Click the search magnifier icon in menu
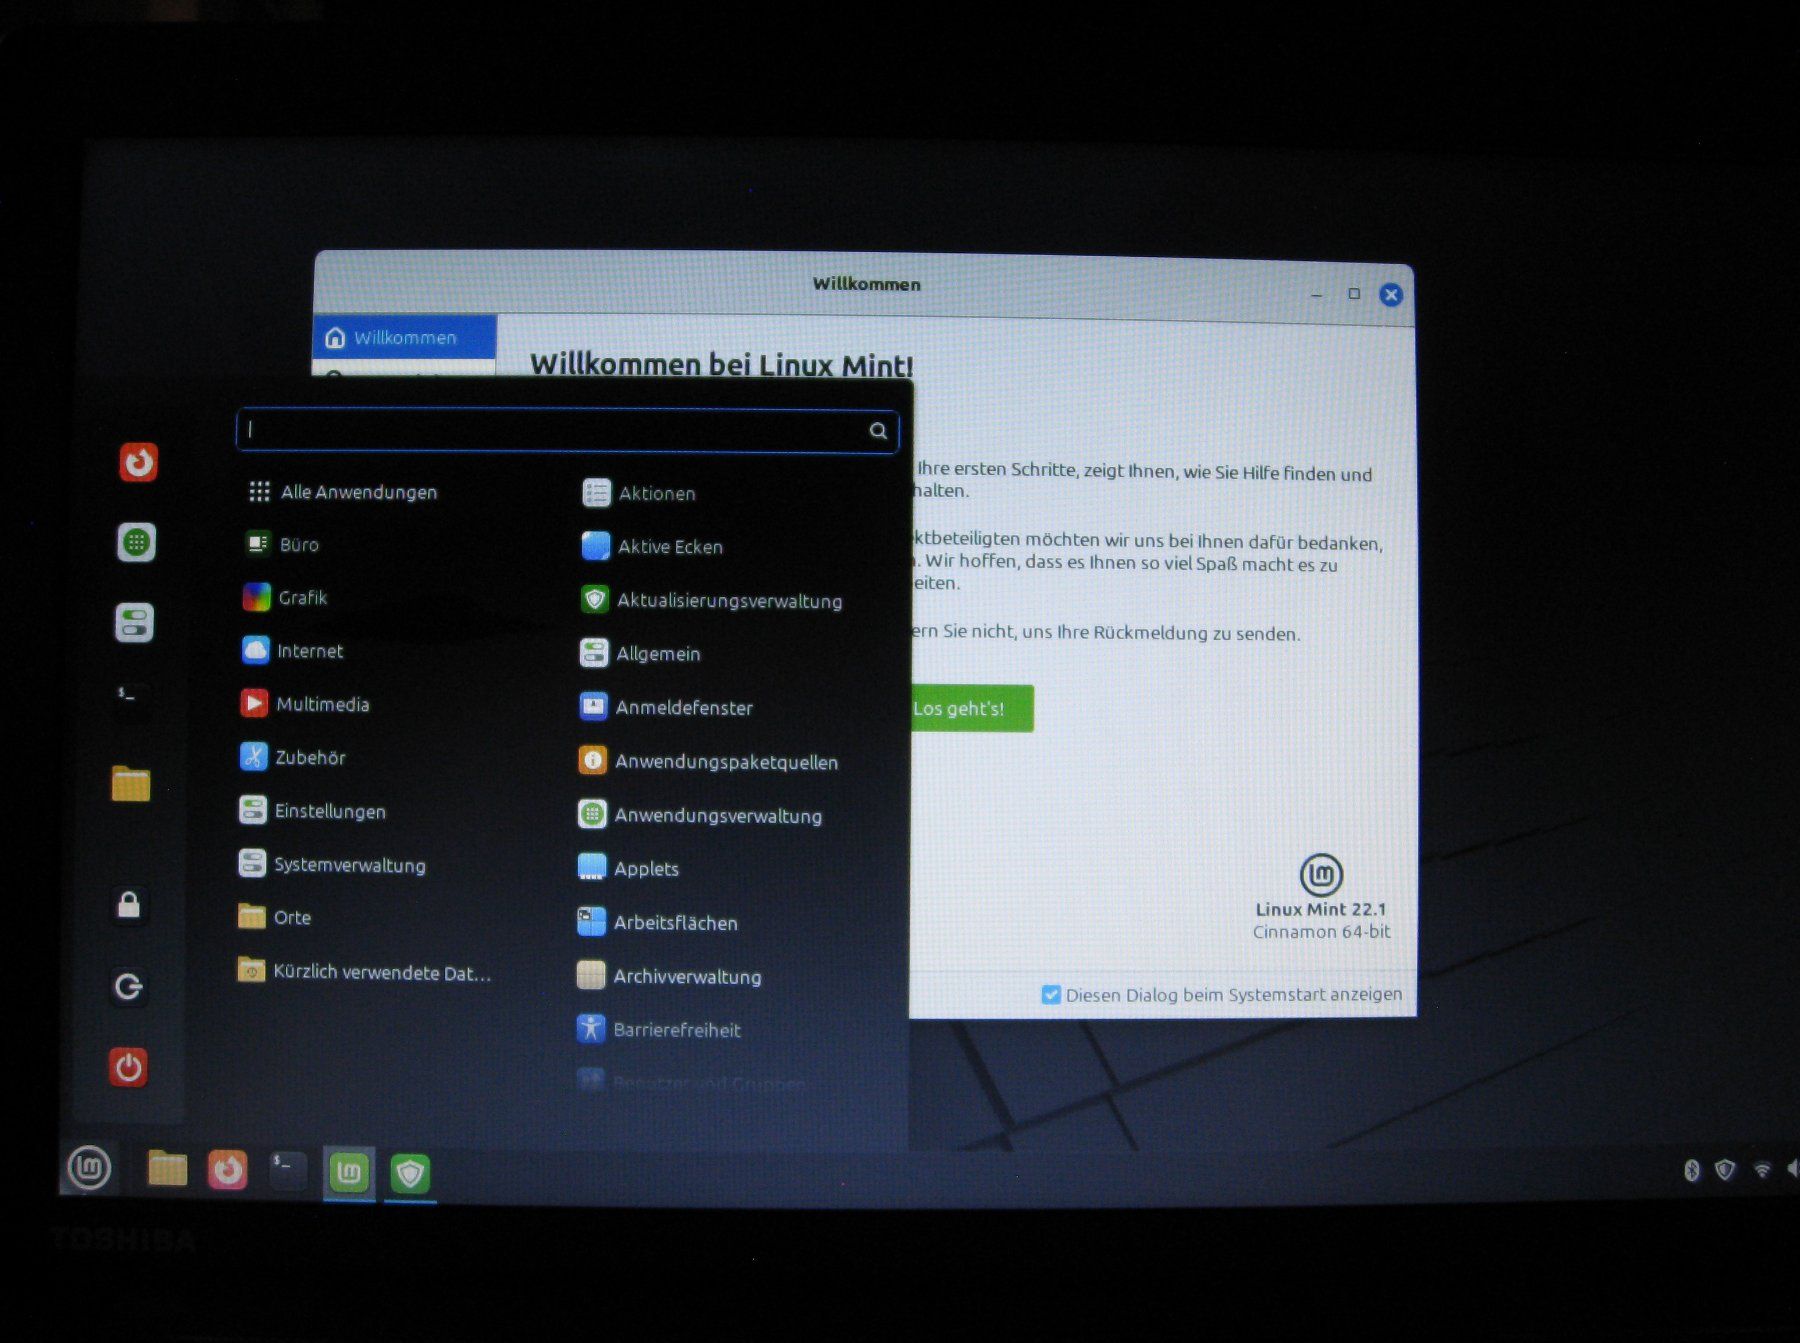This screenshot has width=1800, height=1343. (x=878, y=431)
